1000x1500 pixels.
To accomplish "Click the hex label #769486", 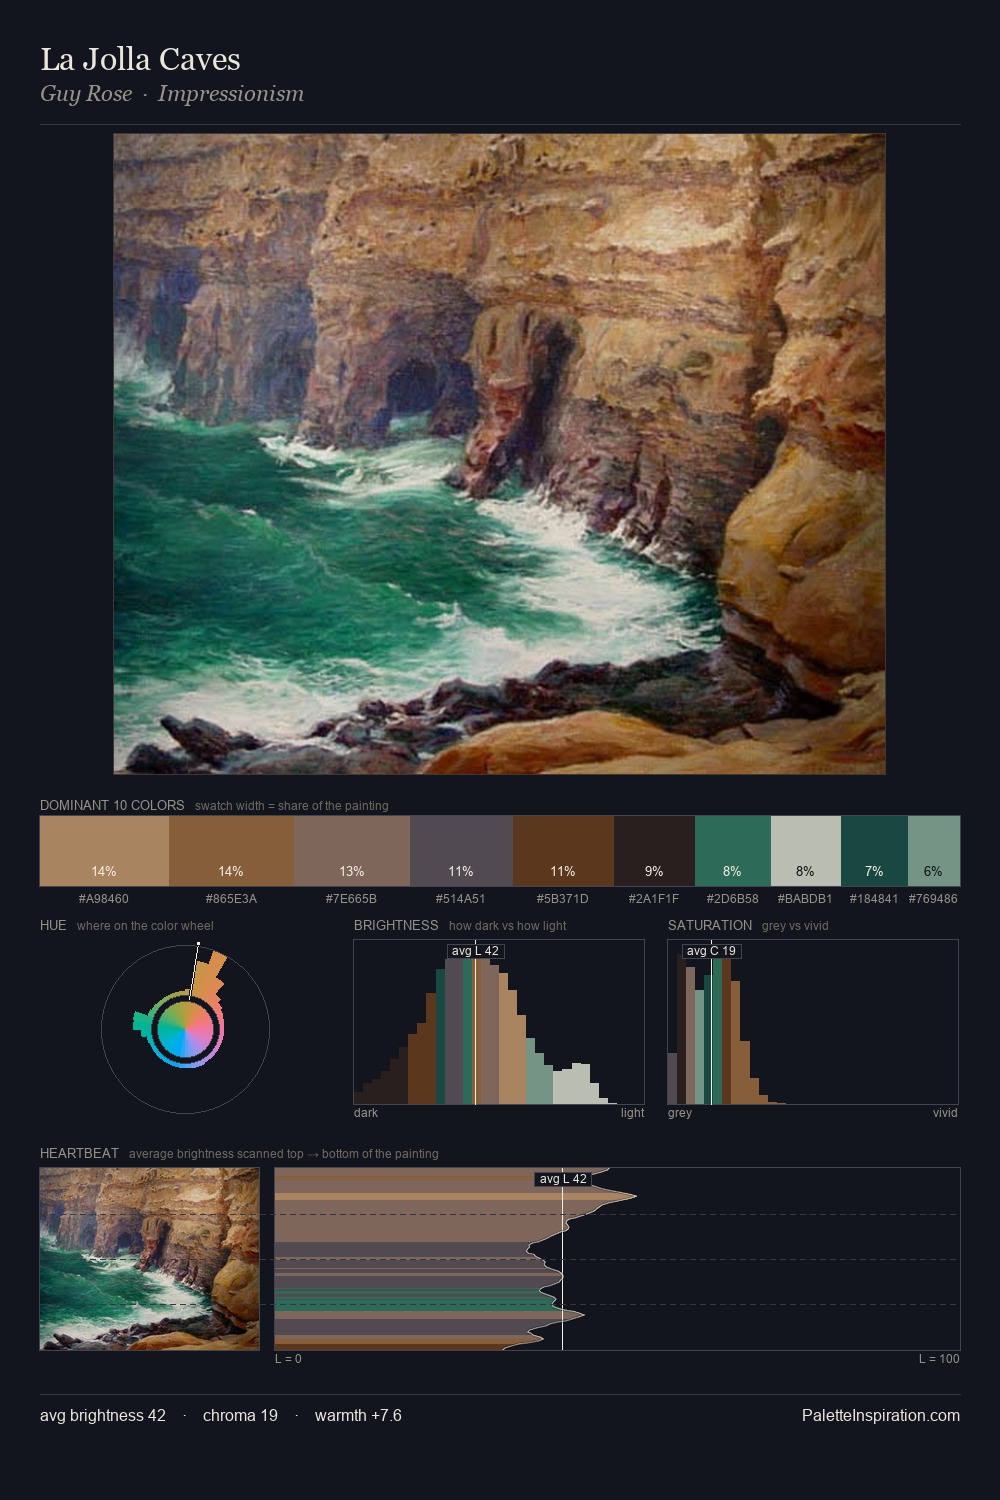I will coord(933,899).
